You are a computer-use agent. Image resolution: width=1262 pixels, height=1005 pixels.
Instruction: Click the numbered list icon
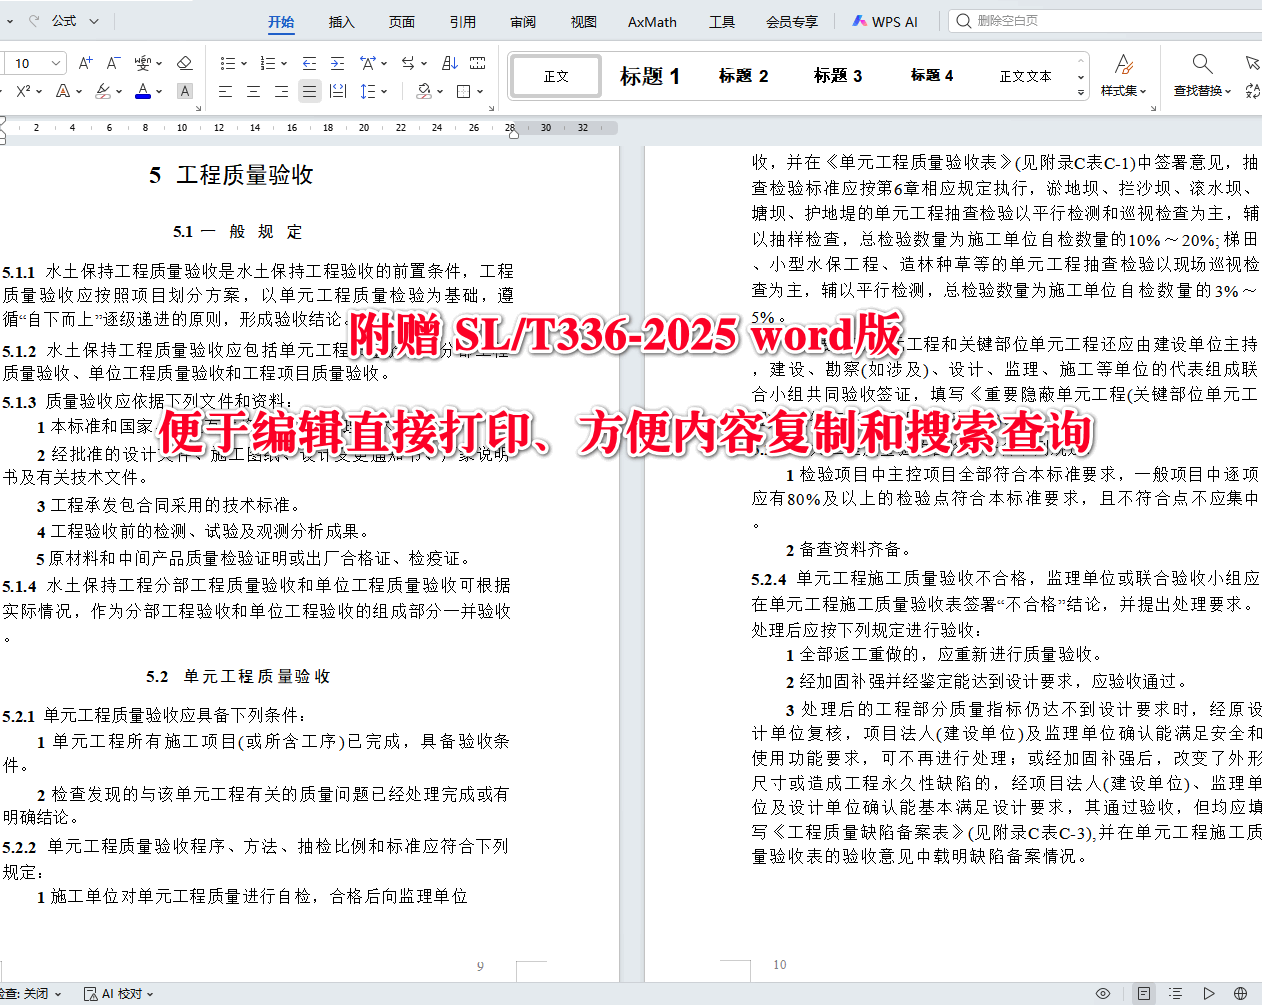click(269, 63)
